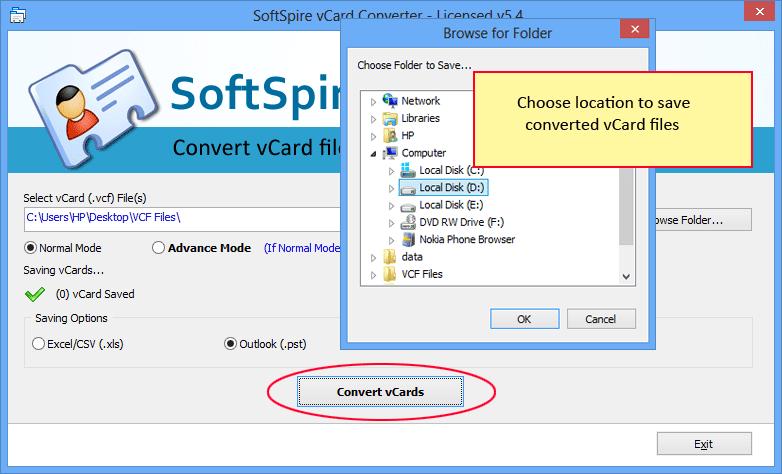Select the Normal Mode radio button
782x474 pixels.
coord(30,248)
